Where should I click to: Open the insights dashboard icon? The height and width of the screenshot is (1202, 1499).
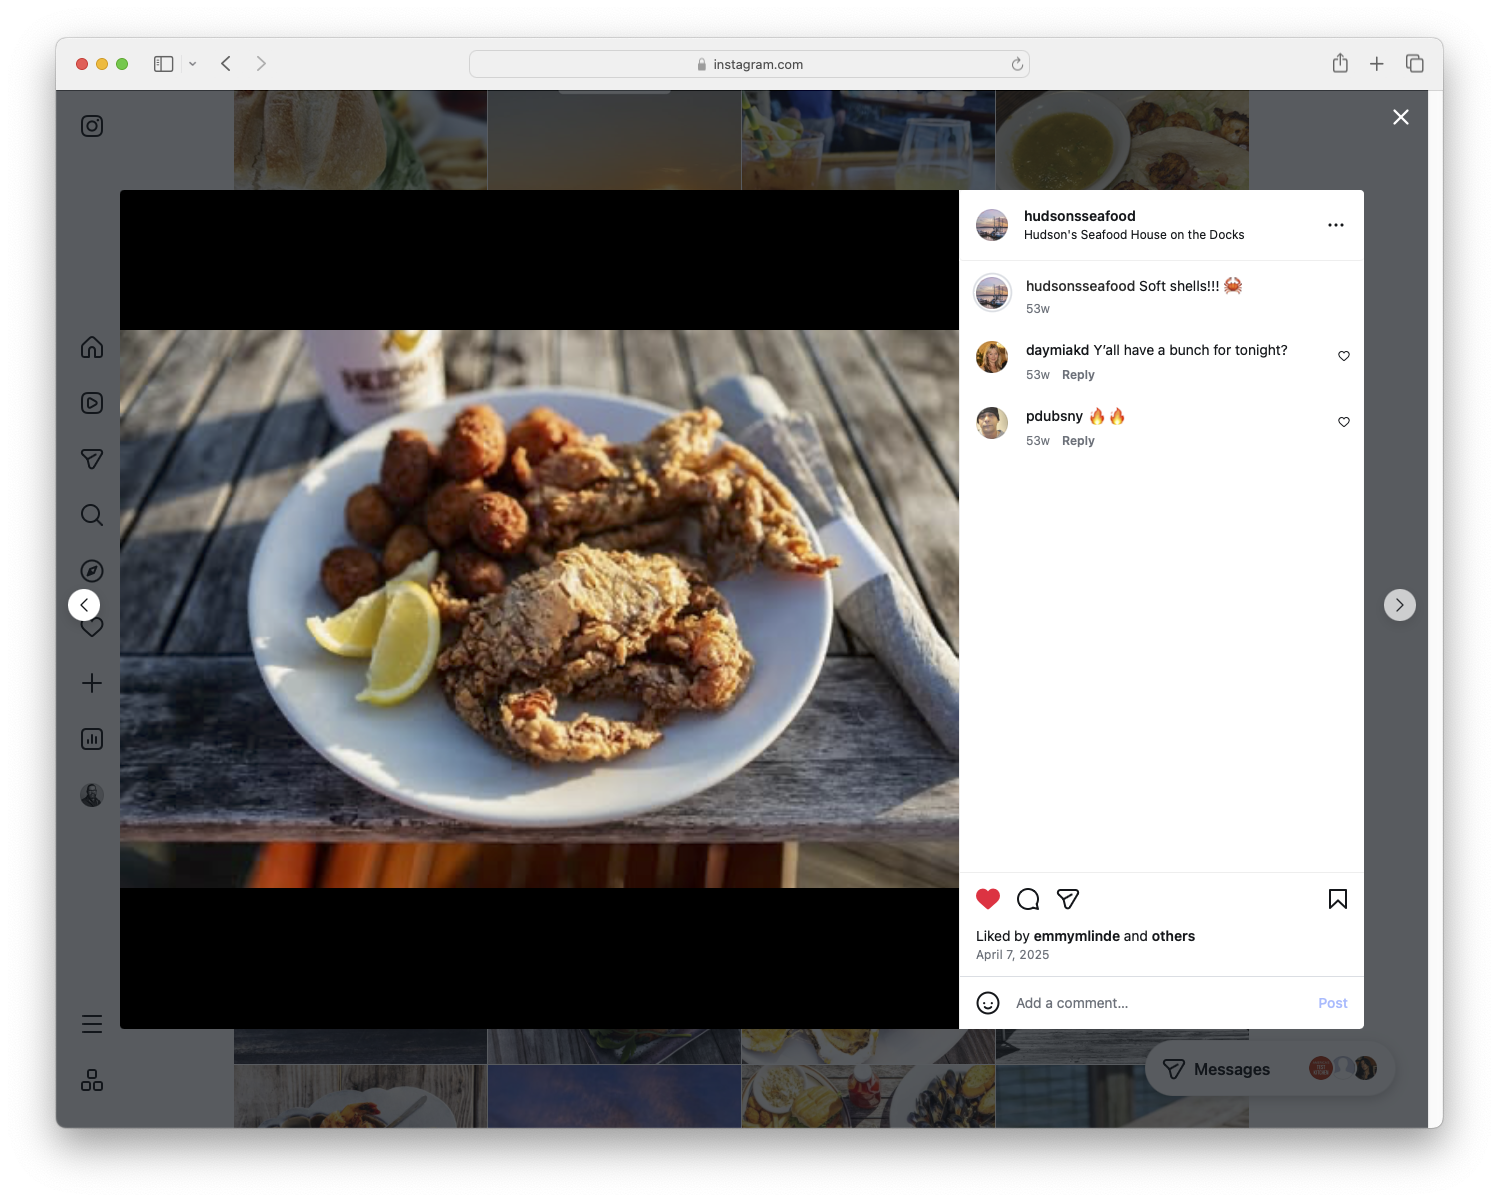pos(91,739)
